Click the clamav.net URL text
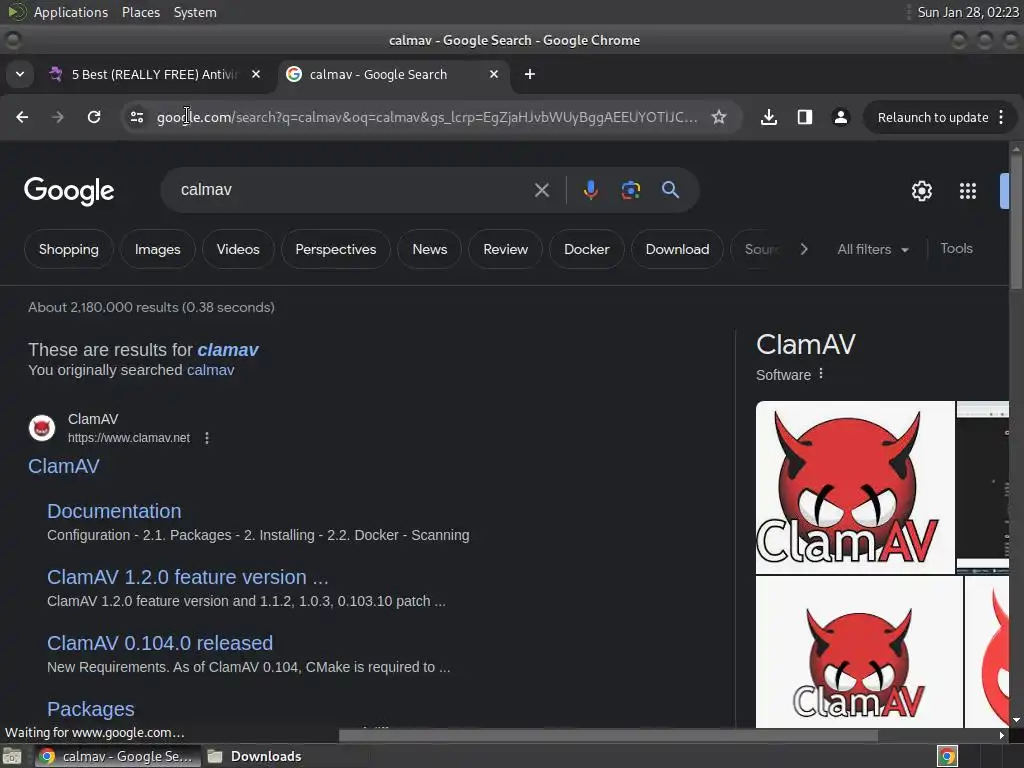1024x768 pixels. pos(129,438)
